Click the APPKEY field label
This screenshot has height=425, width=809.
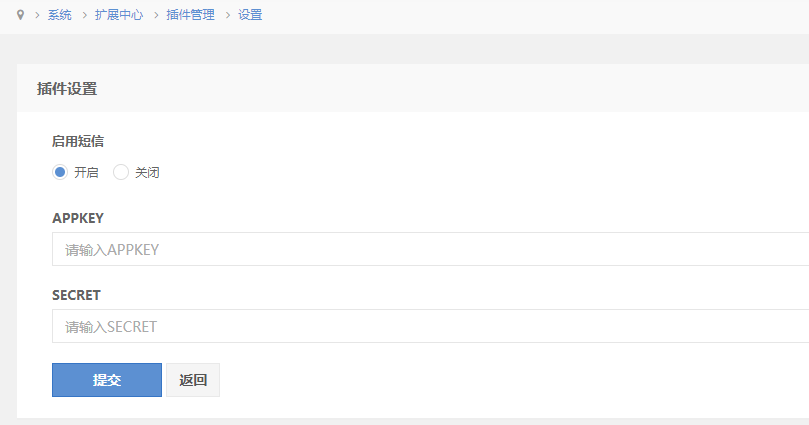tap(78, 218)
